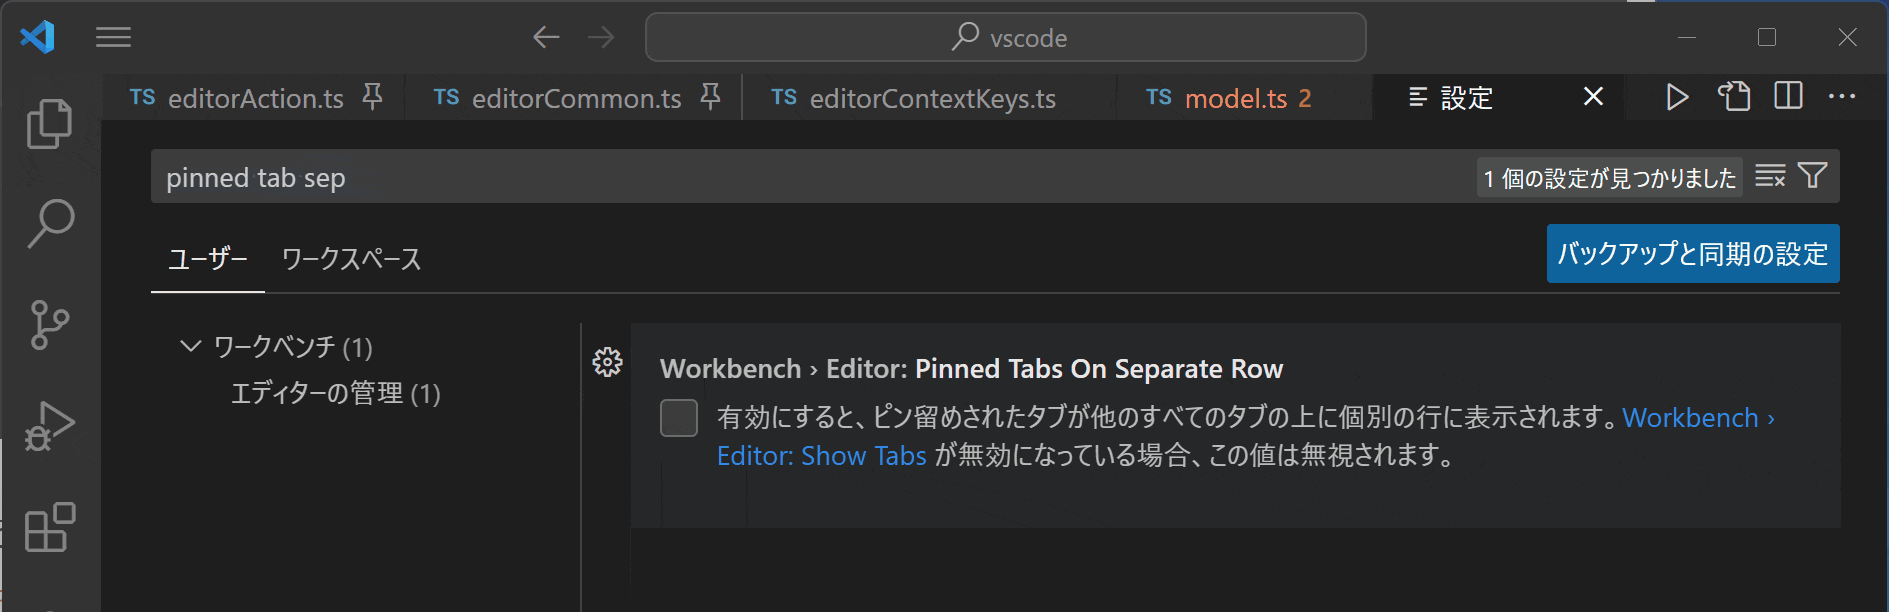The height and width of the screenshot is (612, 1889).
Task: Select エディターの管理 (1) tree item
Action: point(336,393)
